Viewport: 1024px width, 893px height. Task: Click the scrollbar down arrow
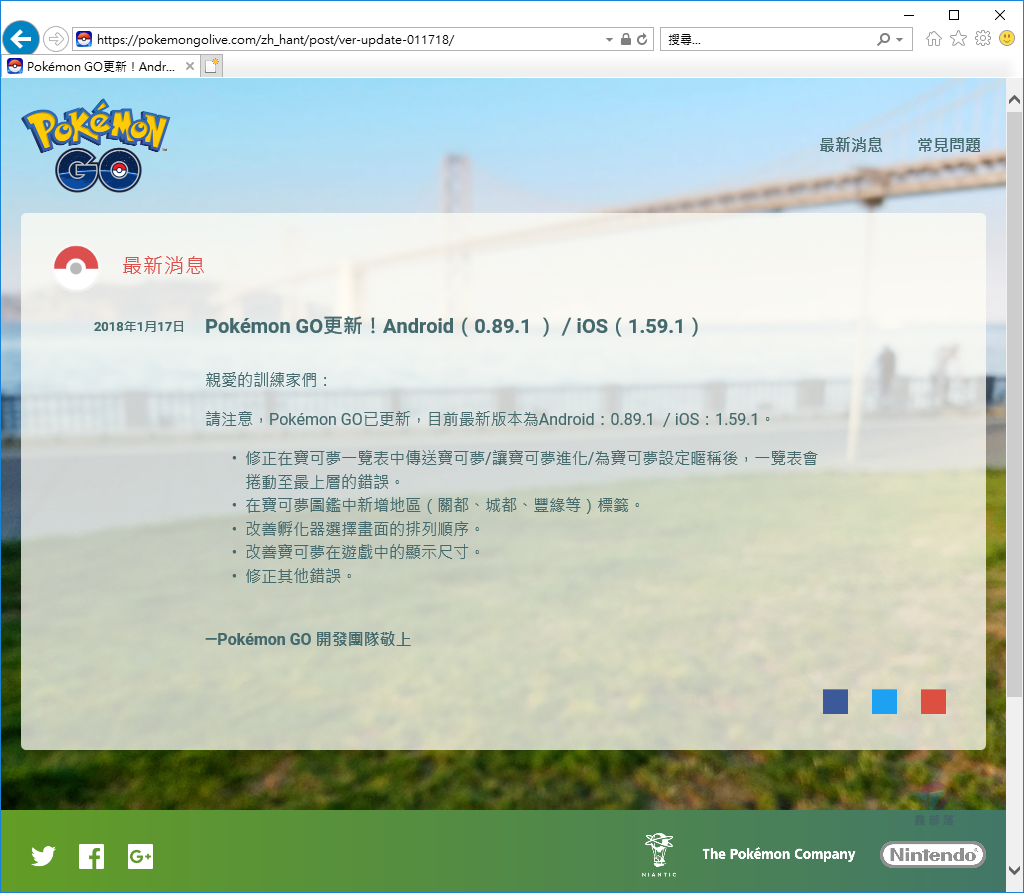[1014, 870]
